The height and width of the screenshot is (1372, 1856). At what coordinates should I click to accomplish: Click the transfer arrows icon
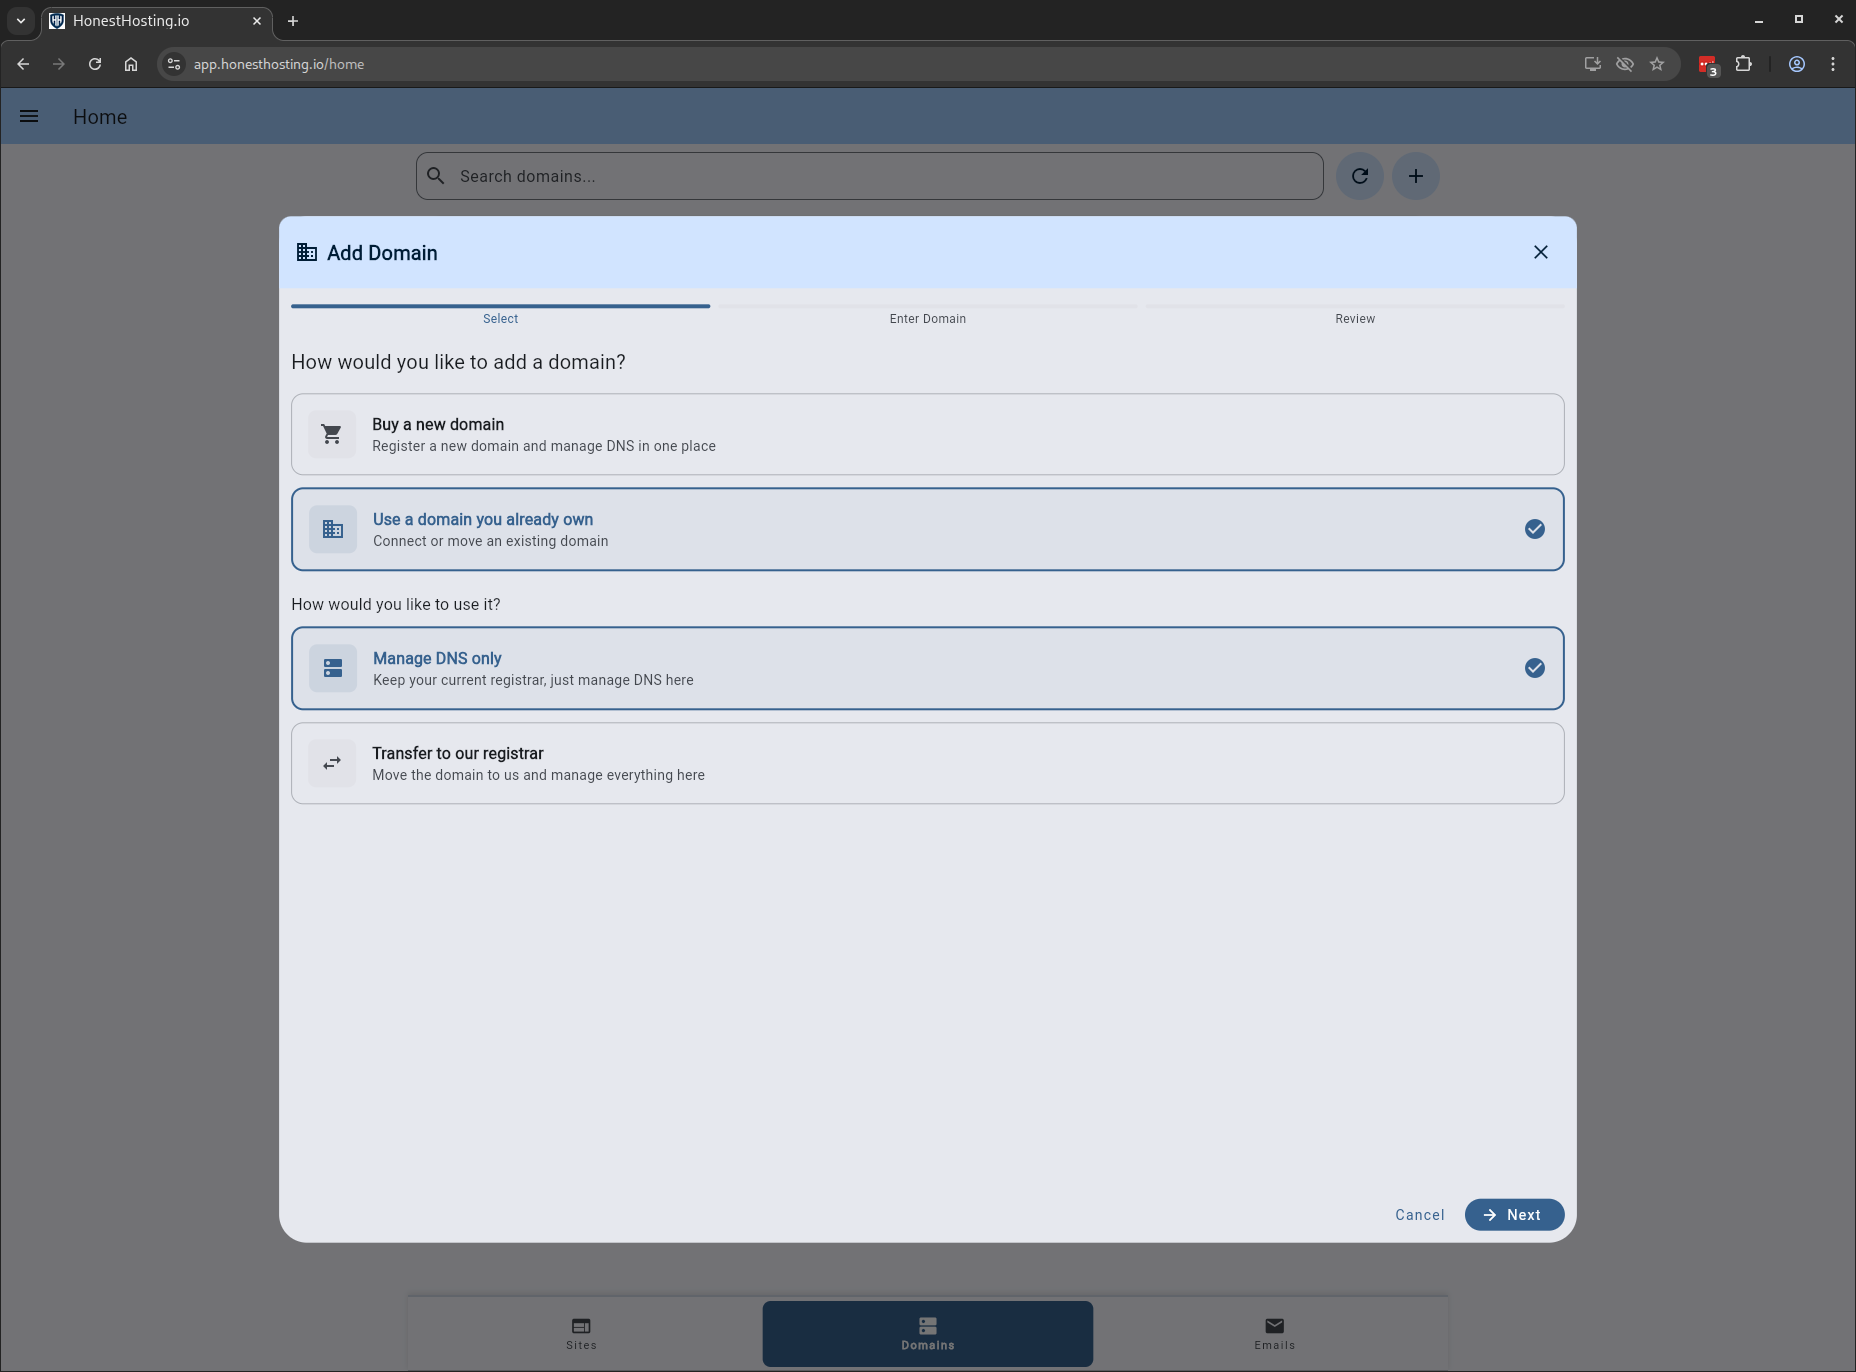tap(332, 764)
